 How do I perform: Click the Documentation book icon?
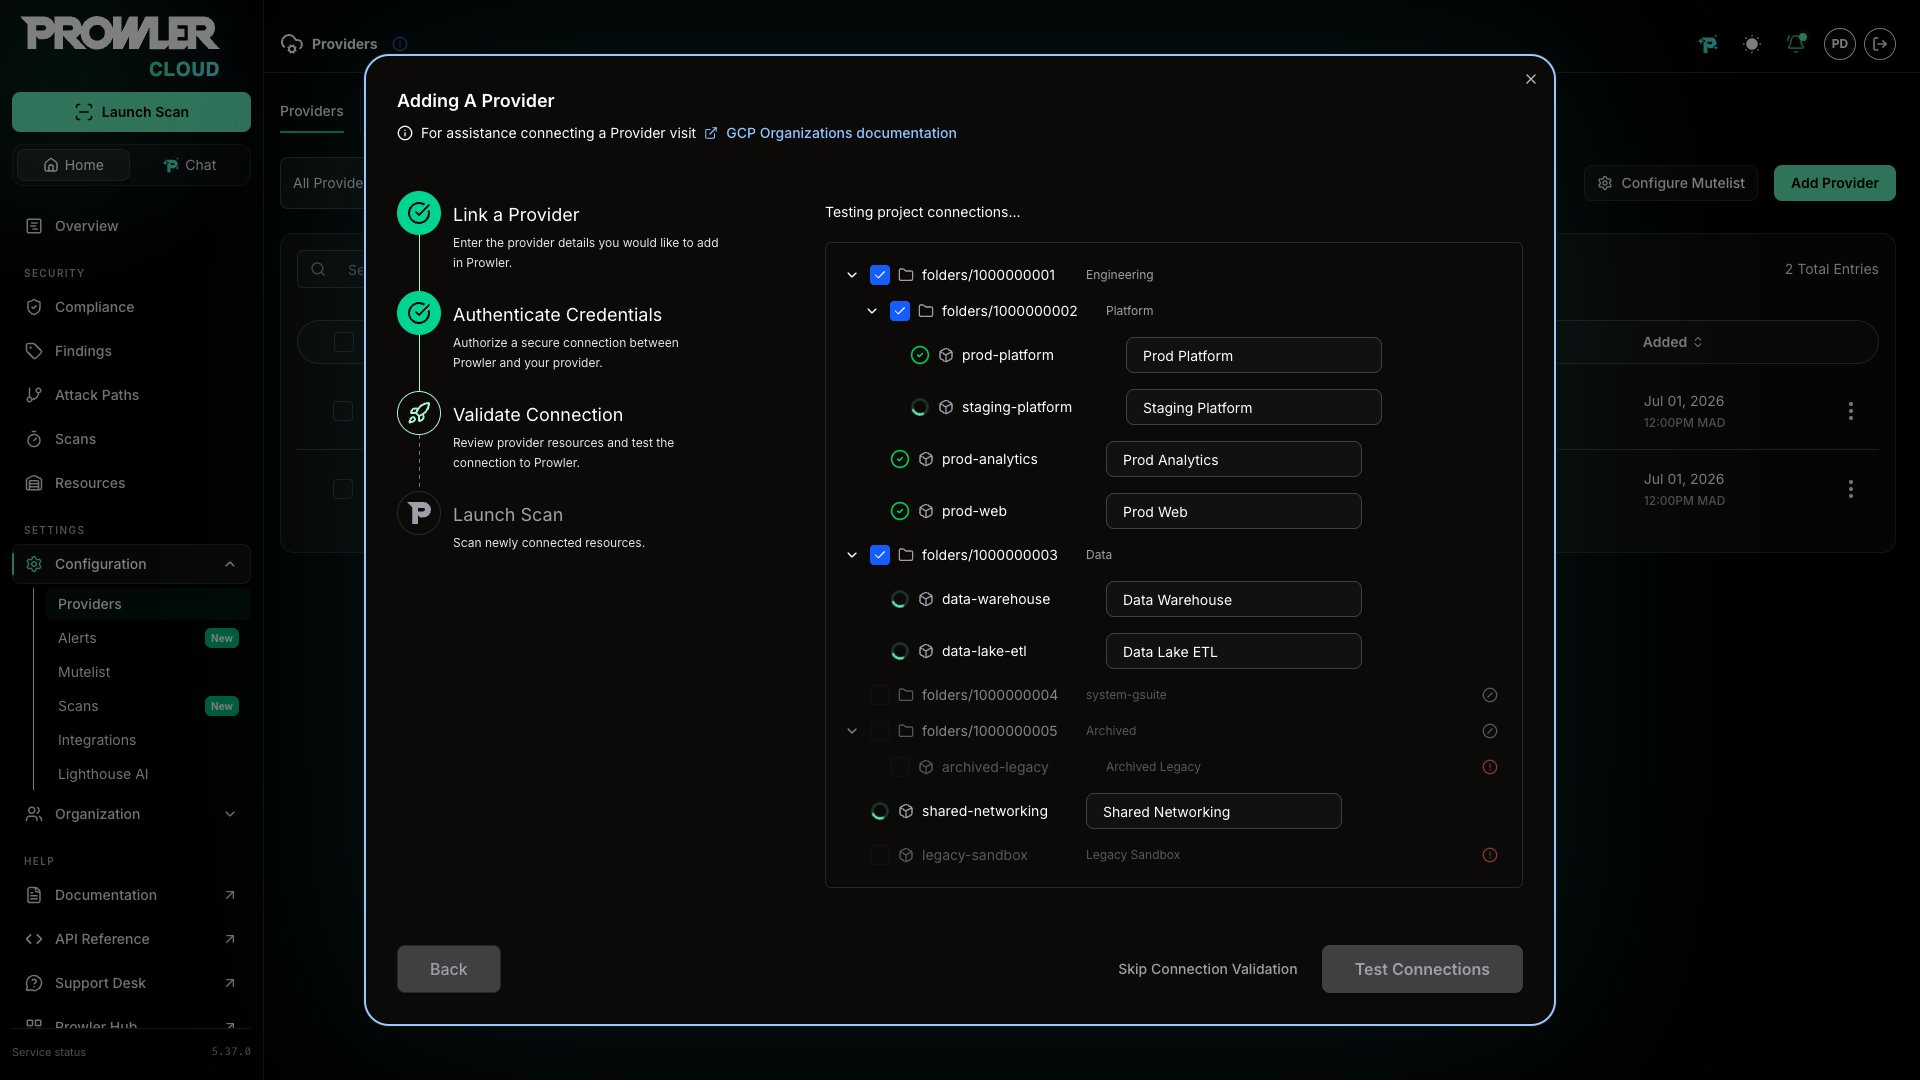point(34,895)
